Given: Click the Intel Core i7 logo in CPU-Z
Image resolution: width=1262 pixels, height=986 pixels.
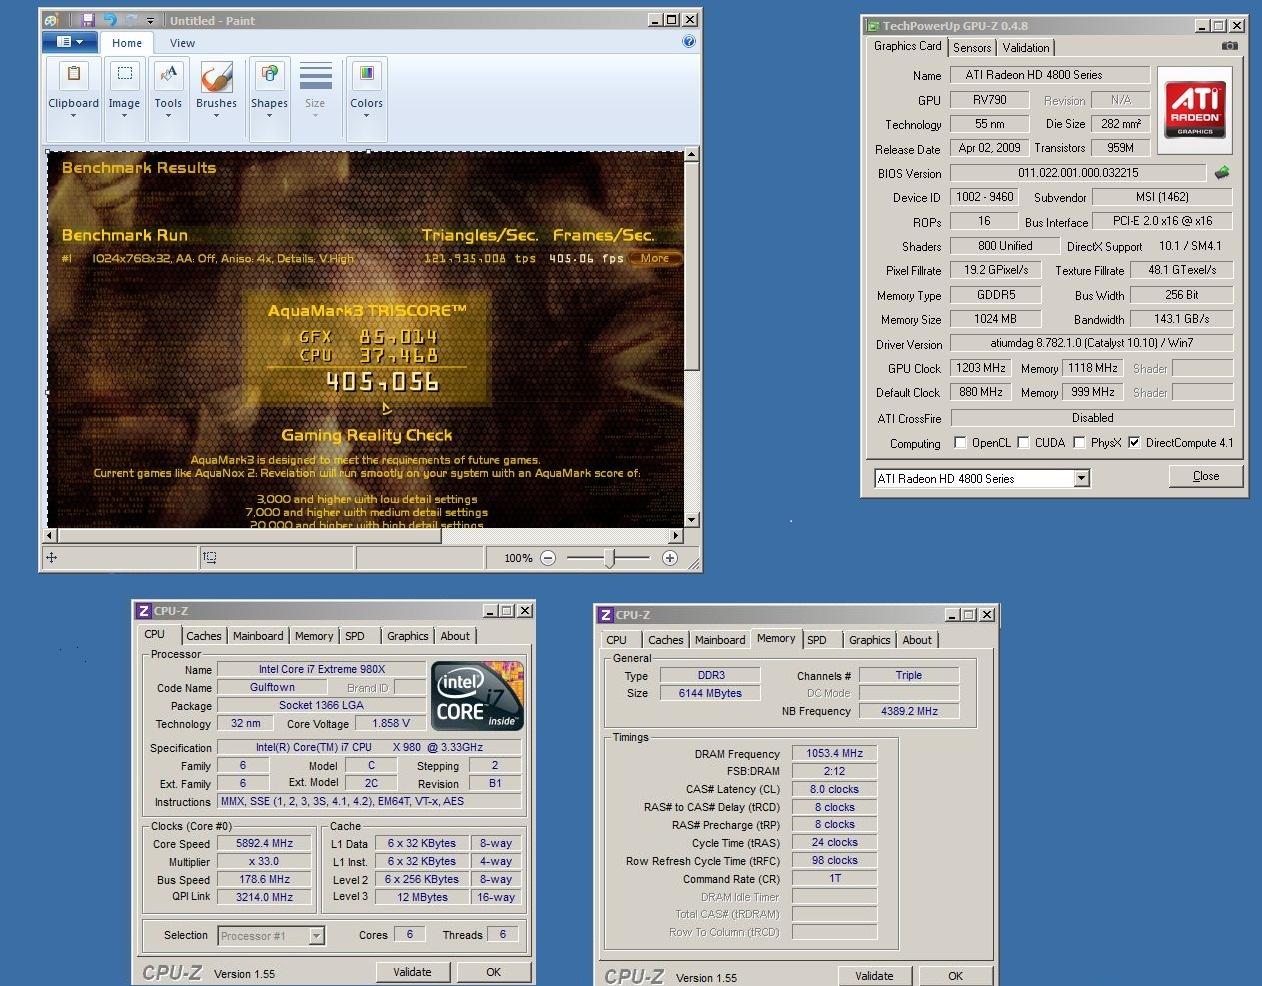Looking at the screenshot, I should [477, 696].
